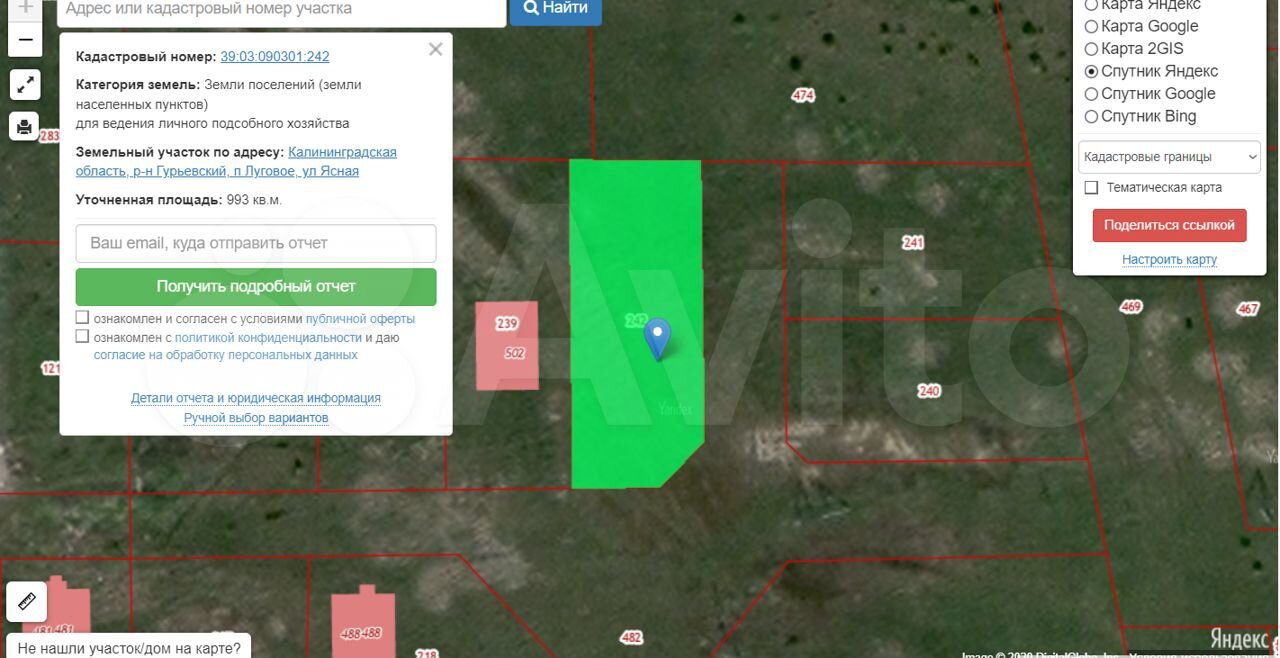The image size is (1280, 658).
Task: Print the map with printer icon
Action: 25,127
